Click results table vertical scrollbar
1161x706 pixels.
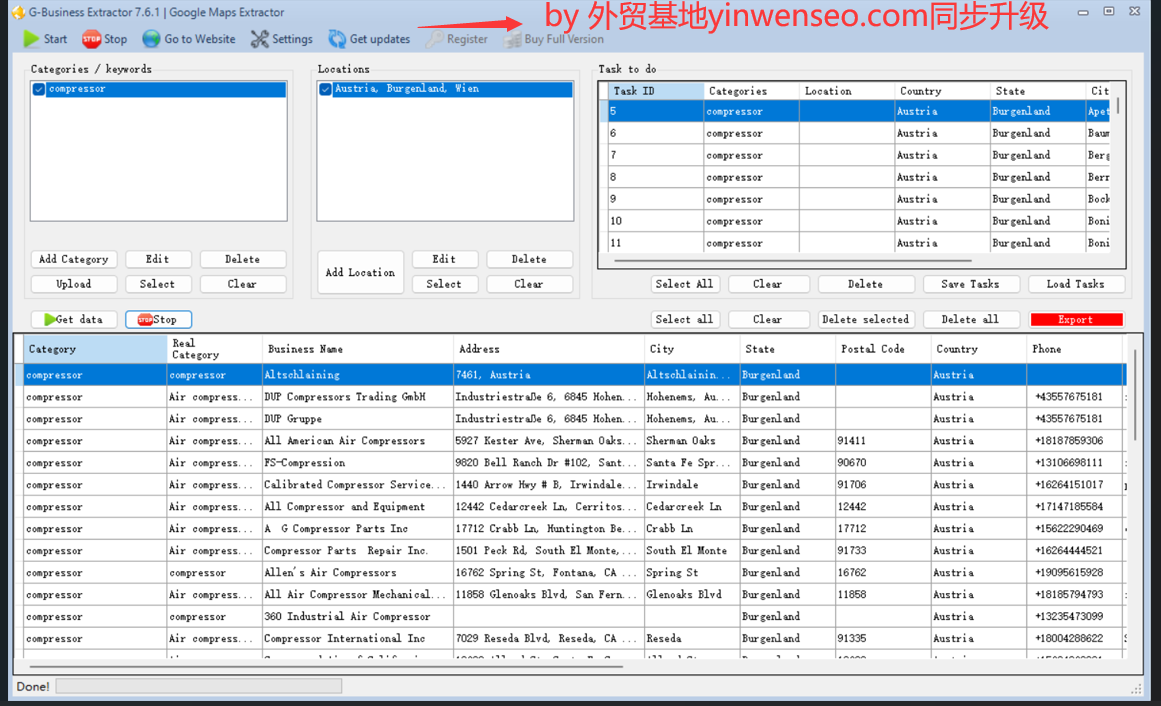(1134, 393)
